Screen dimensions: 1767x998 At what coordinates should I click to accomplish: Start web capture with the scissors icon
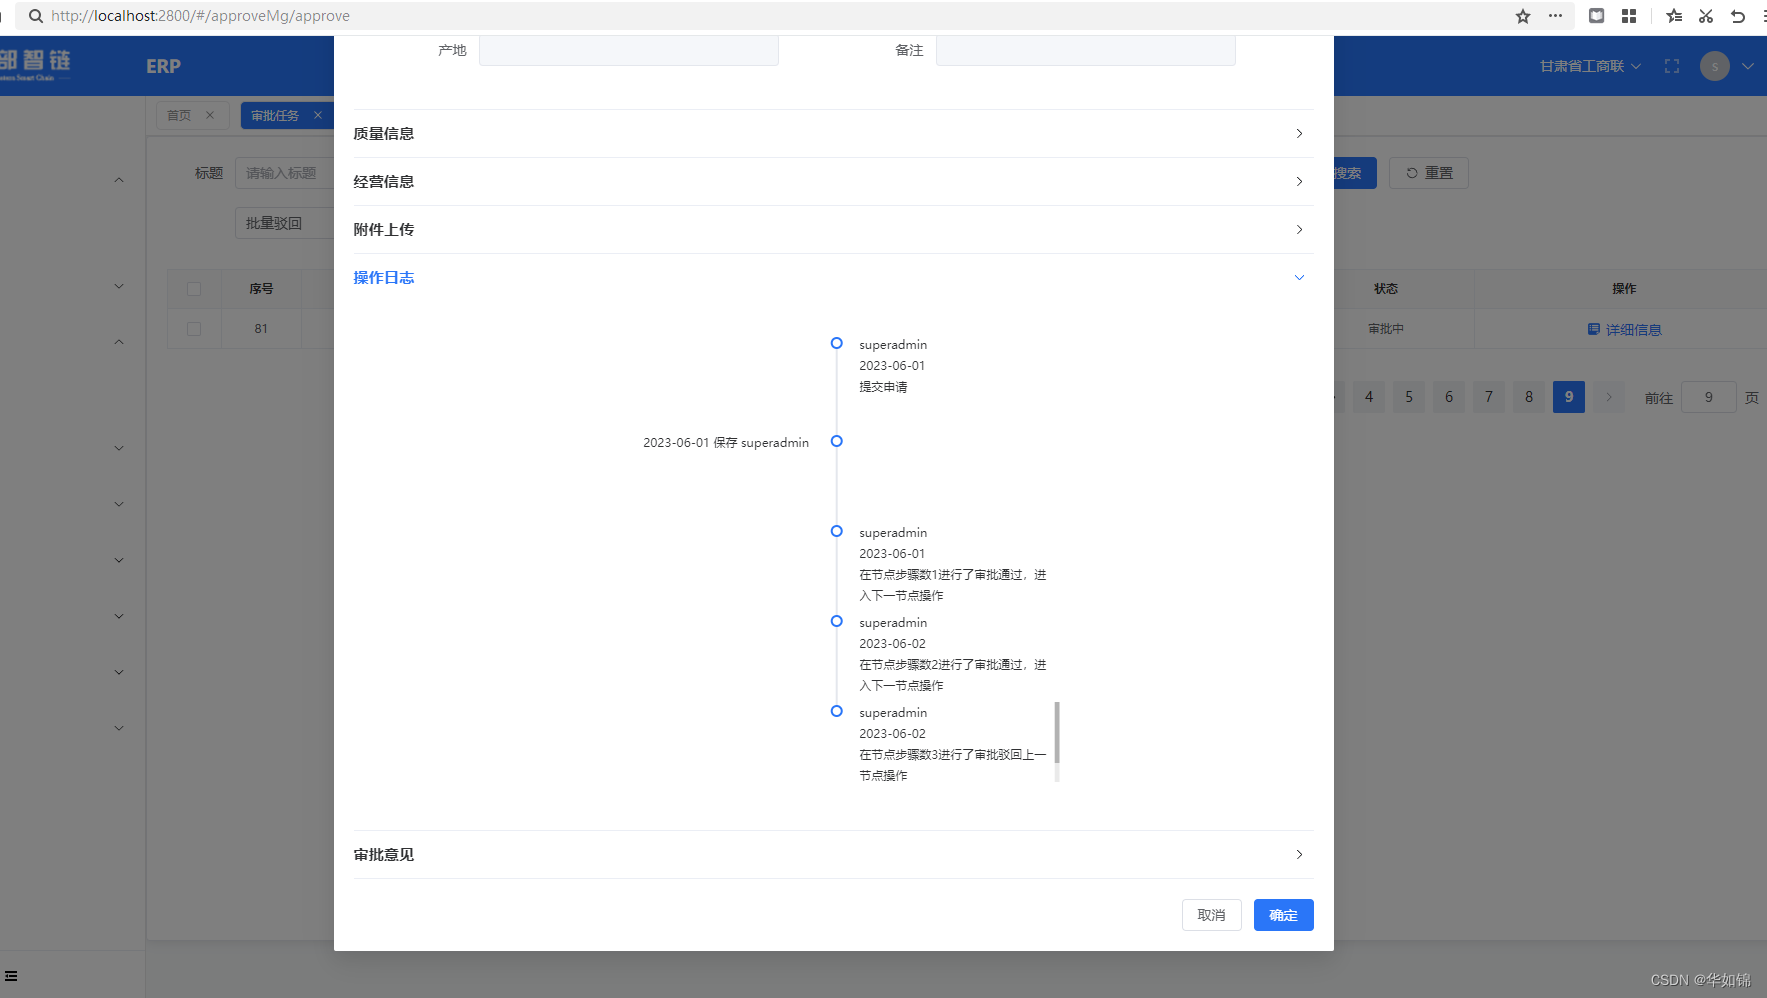pyautogui.click(x=1705, y=16)
